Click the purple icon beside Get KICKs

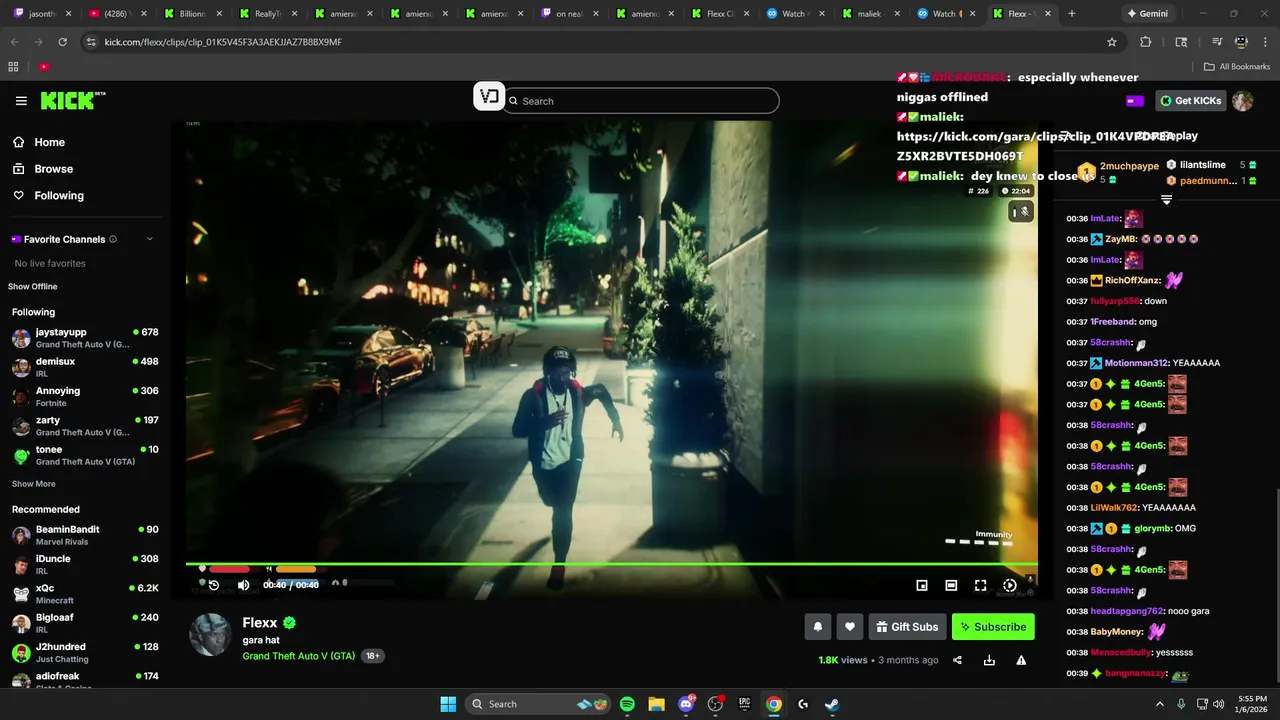1135,101
